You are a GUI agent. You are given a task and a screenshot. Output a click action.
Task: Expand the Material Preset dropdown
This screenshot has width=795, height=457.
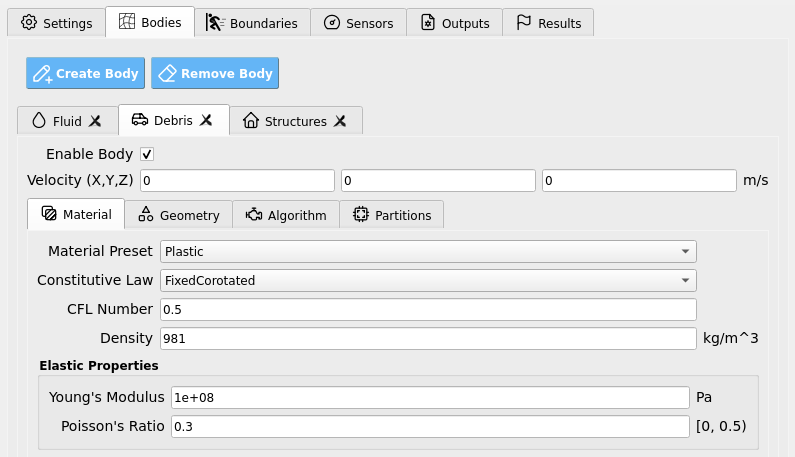pos(428,252)
